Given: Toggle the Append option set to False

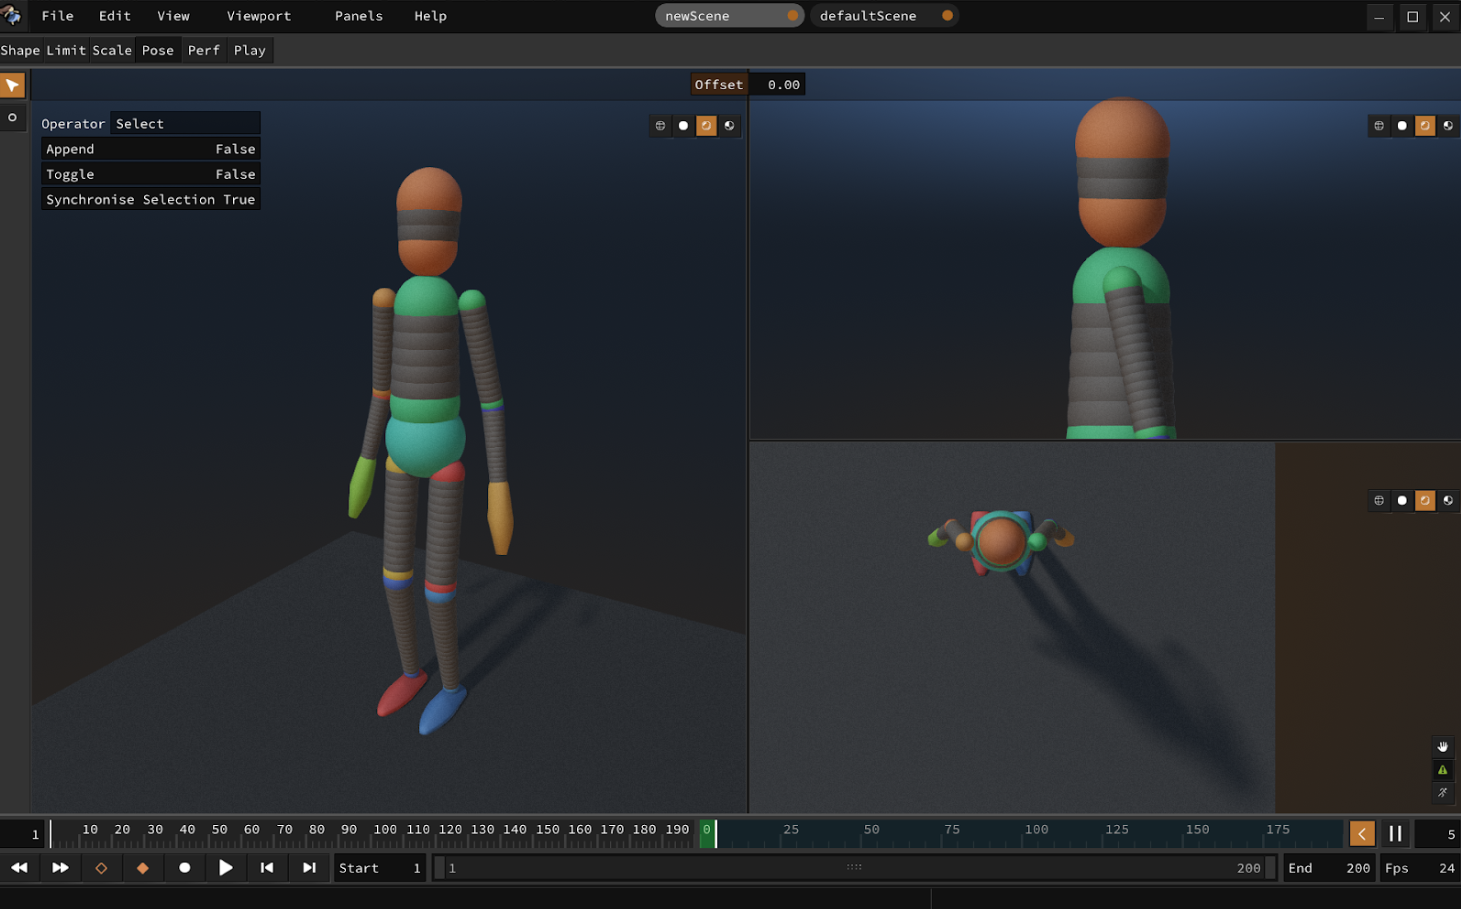Looking at the screenshot, I should click(150, 149).
